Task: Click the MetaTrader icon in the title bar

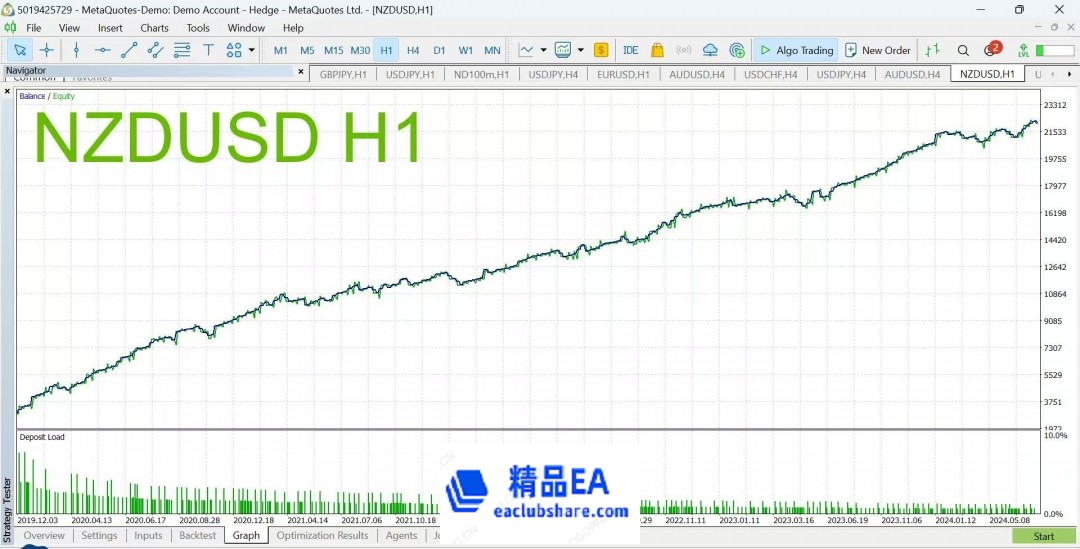Action: (x=8, y=9)
